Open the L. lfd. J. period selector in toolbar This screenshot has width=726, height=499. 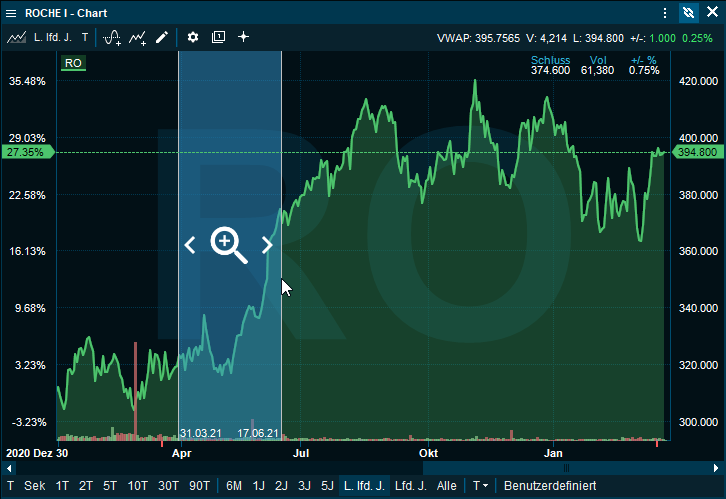point(52,37)
